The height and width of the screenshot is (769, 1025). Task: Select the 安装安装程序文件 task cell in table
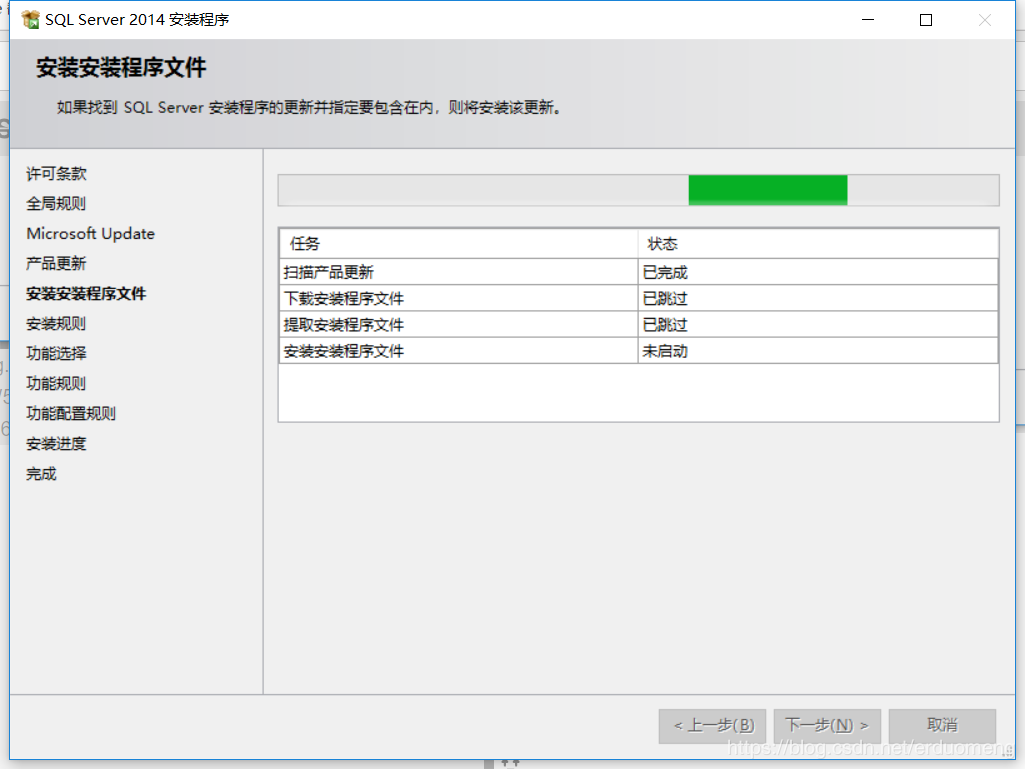point(458,351)
